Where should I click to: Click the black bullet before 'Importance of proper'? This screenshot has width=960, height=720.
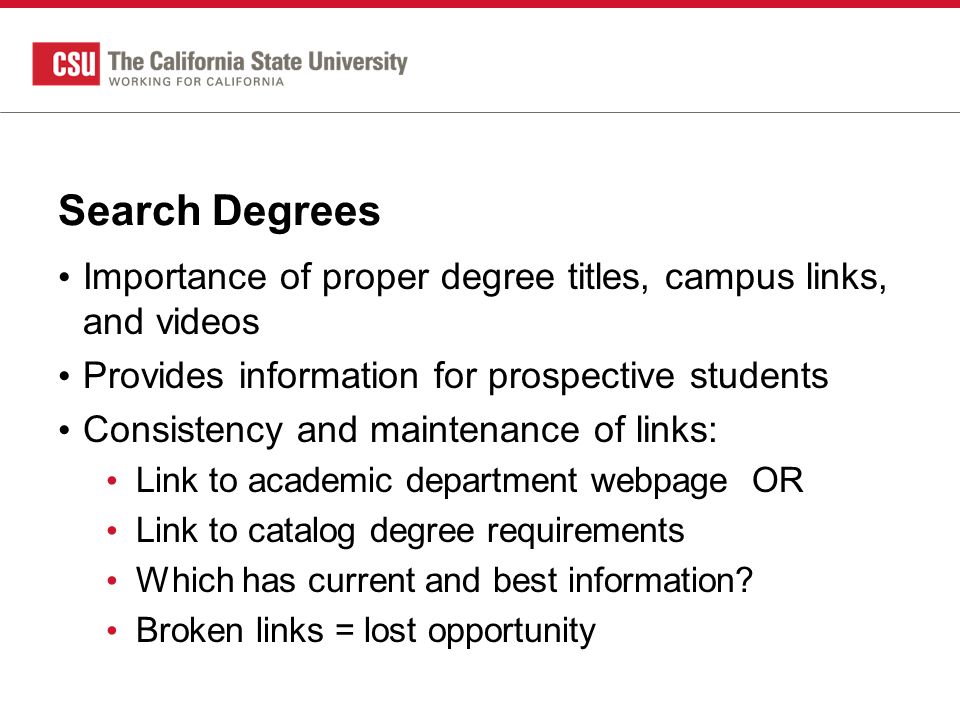pyautogui.click(x=65, y=277)
